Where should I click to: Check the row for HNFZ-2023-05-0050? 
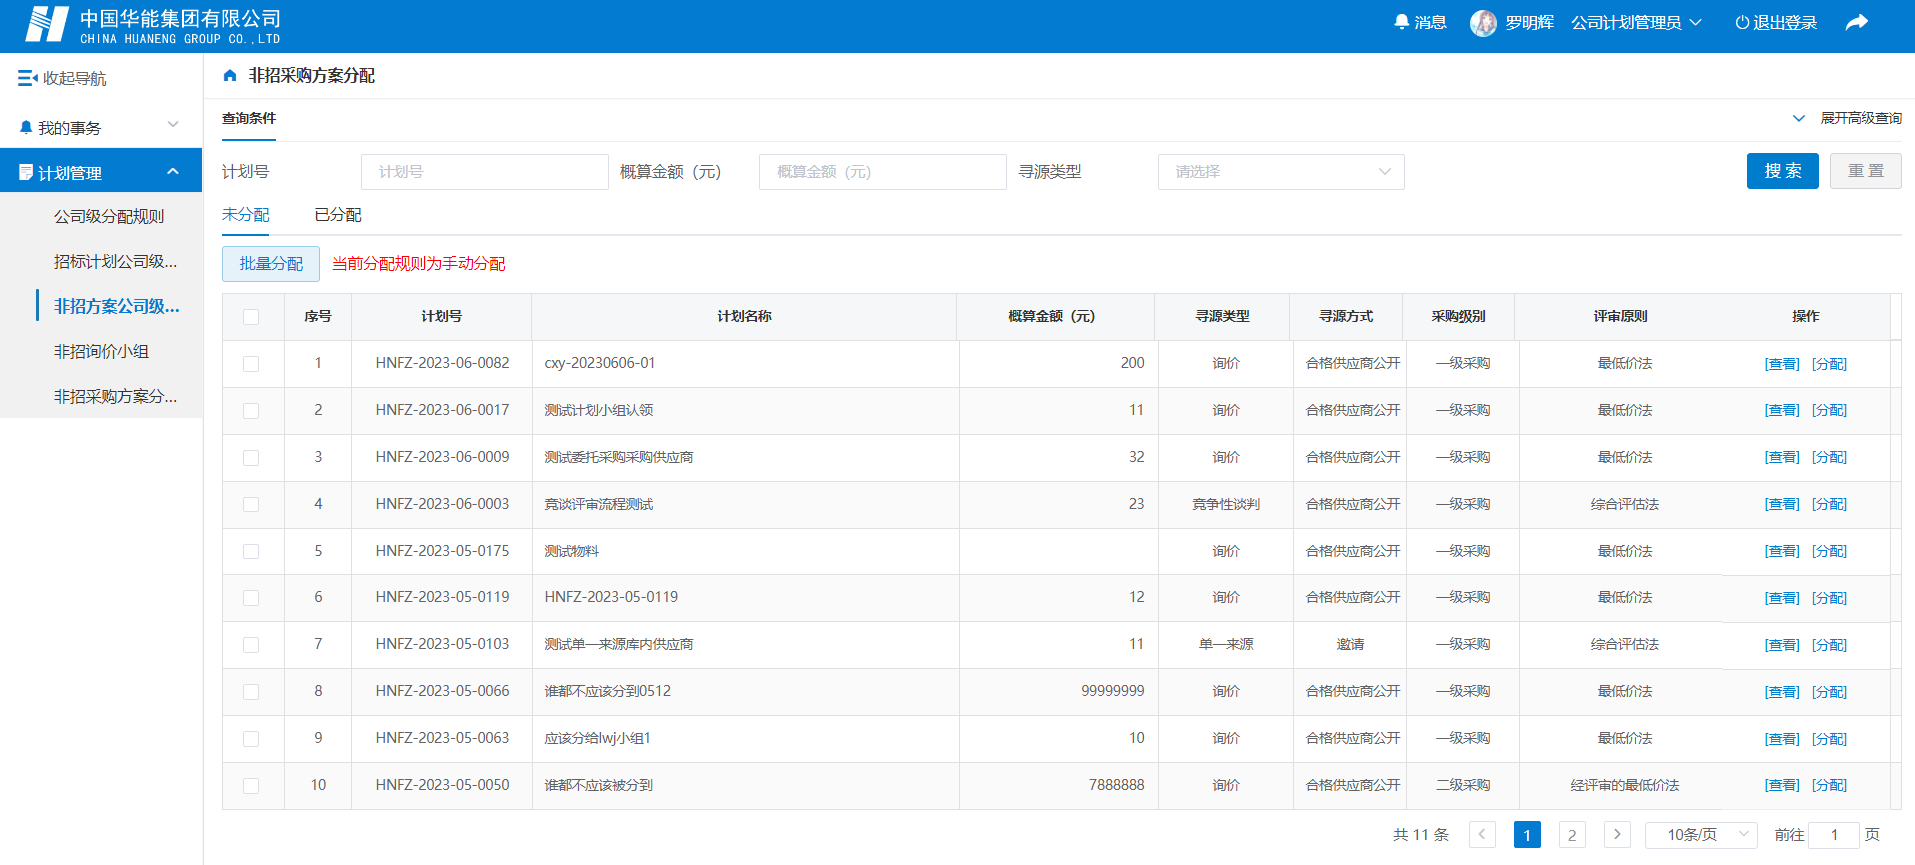click(251, 786)
